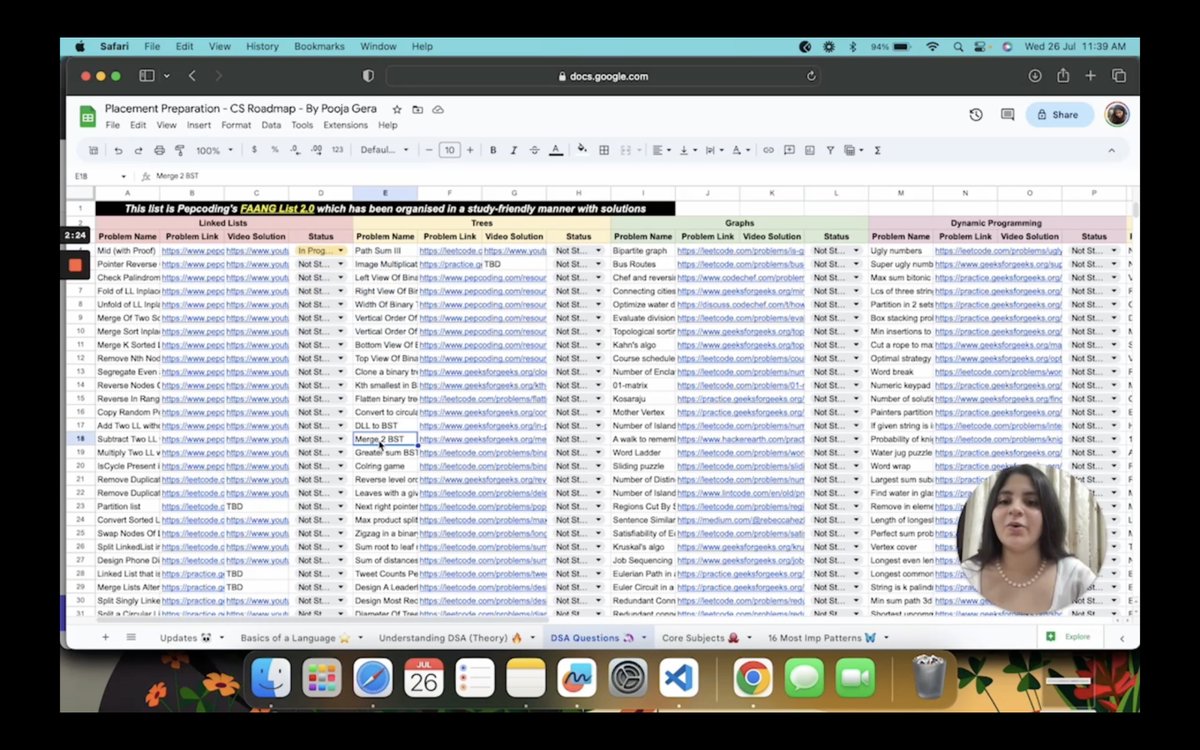Open the Format menu
The width and height of the screenshot is (1200, 750).
[x=236, y=125]
